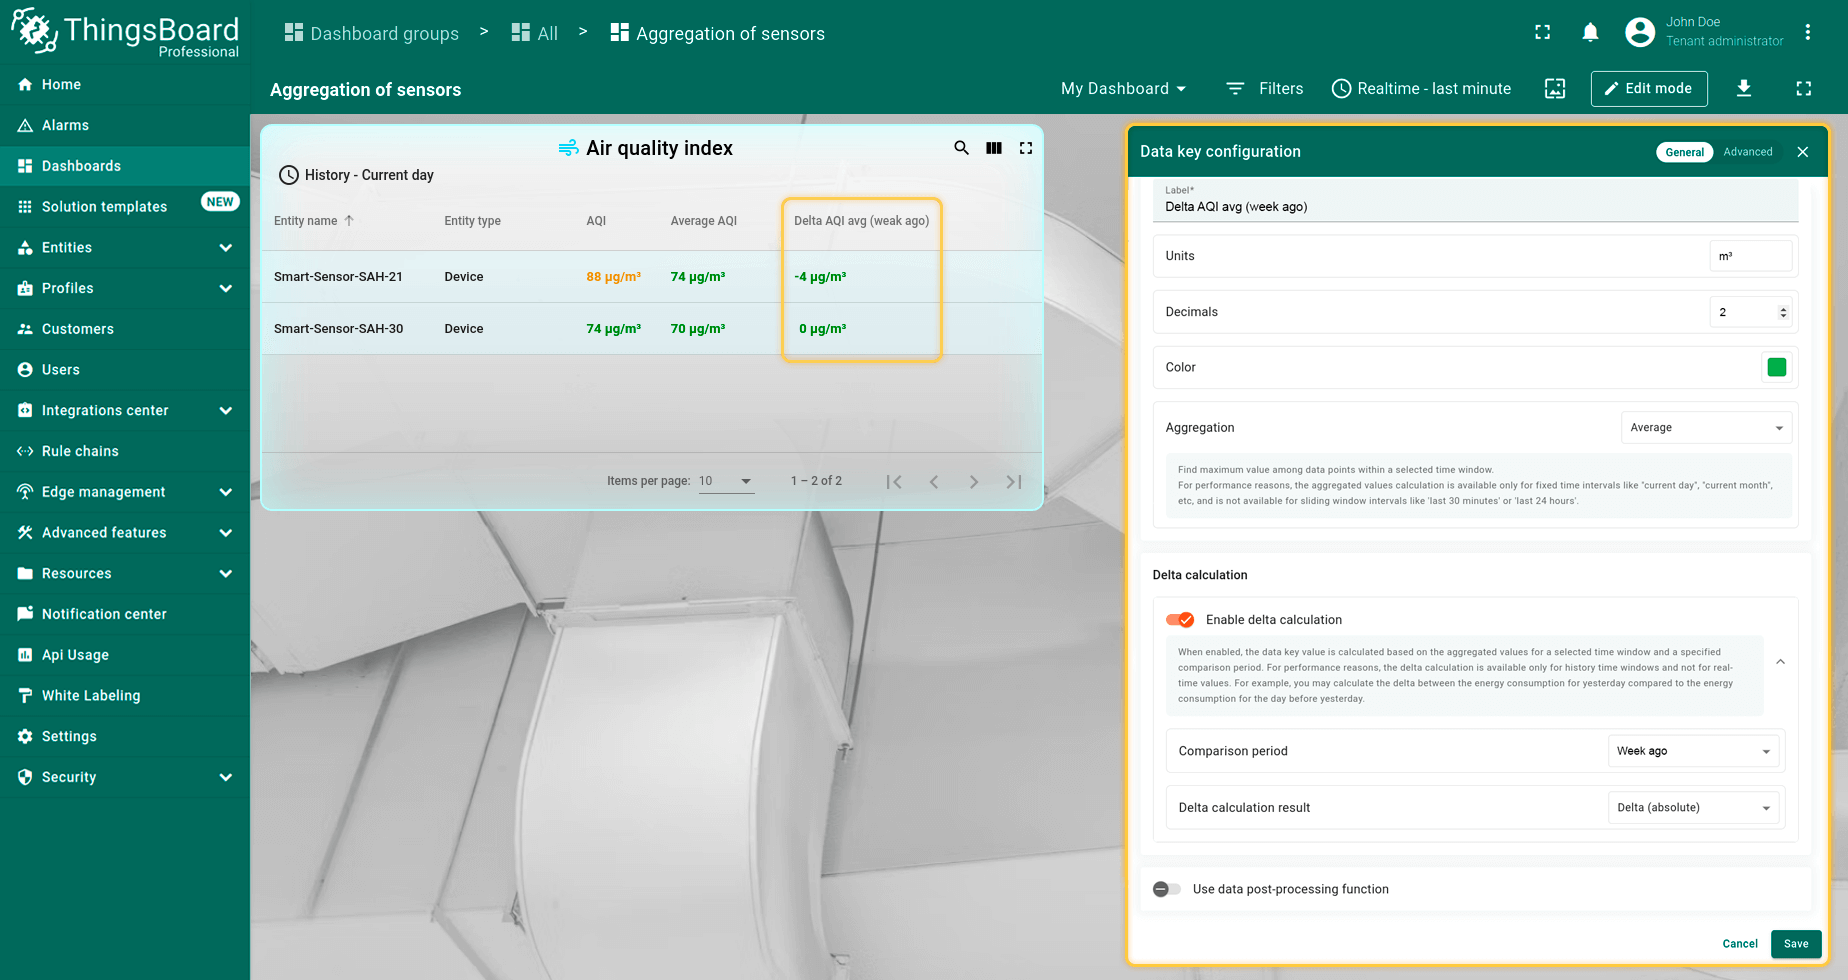This screenshot has height=980, width=1848.
Task: Disable the Enable delta calculation toggle
Action: pos(1180,620)
